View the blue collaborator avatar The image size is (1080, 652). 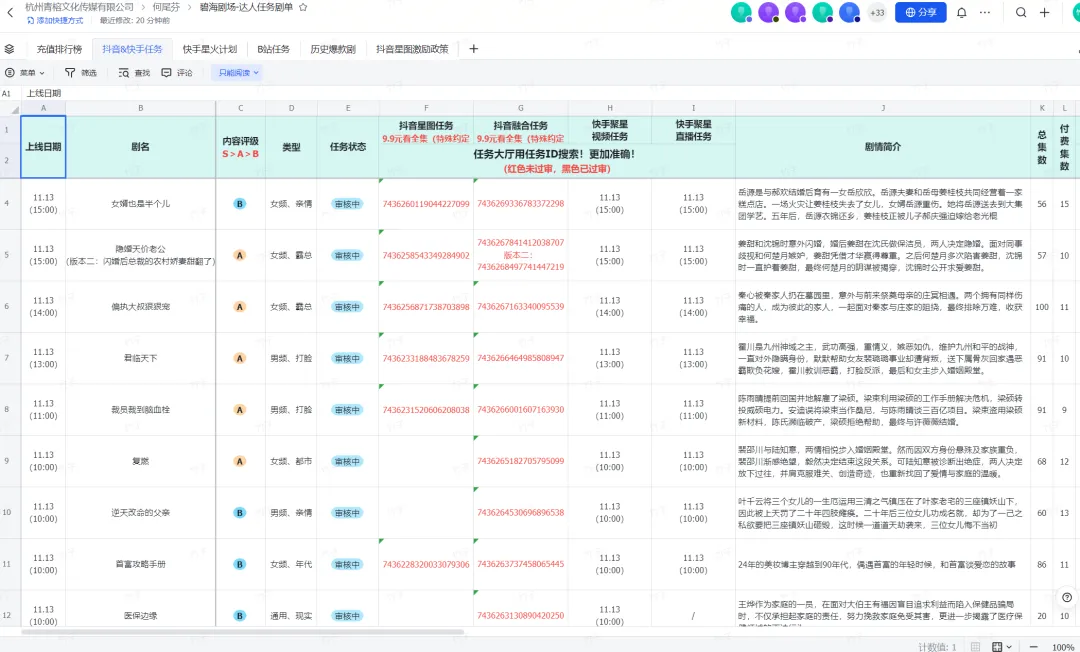[849, 12]
